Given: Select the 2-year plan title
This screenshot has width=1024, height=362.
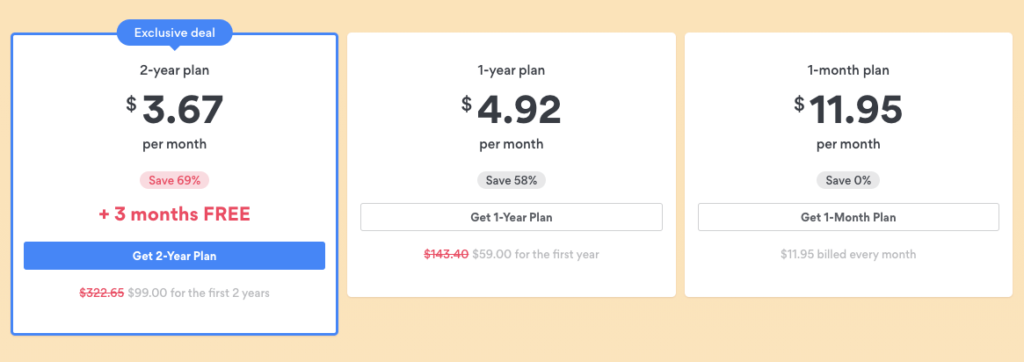Looking at the screenshot, I should click(x=174, y=70).
